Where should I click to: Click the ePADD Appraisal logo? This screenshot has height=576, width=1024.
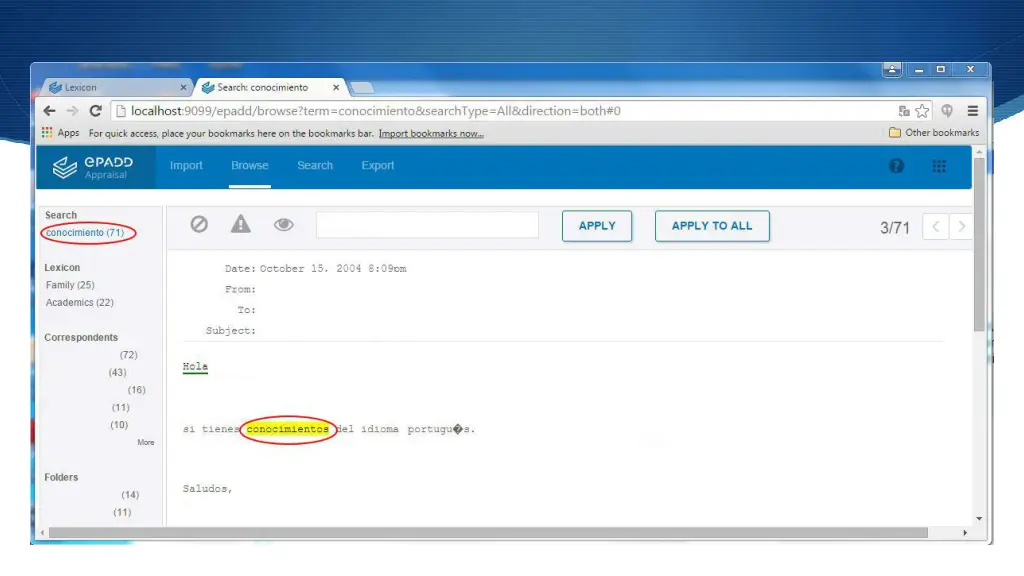(x=94, y=167)
